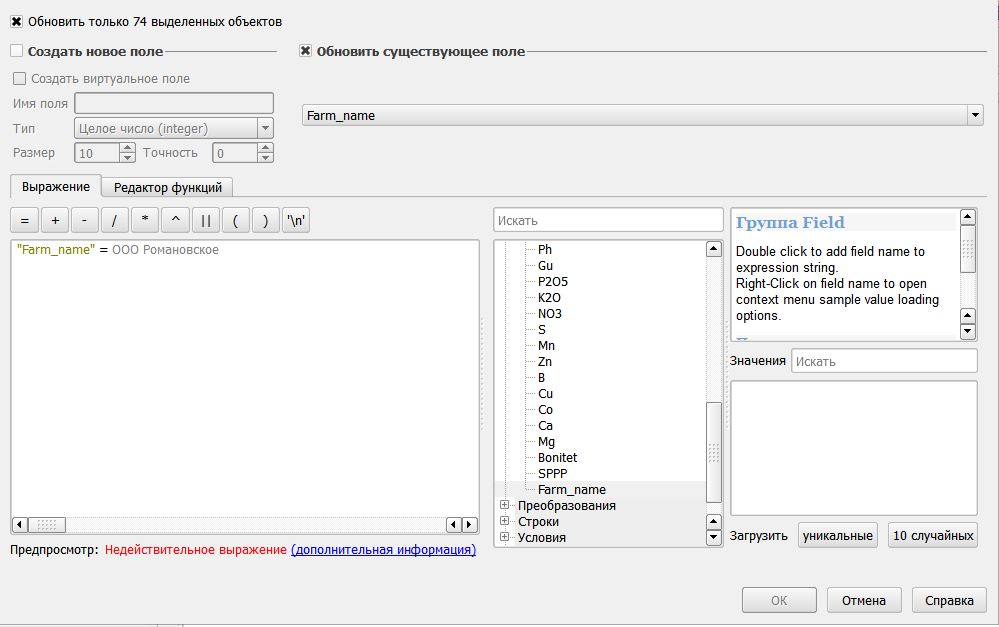Insert the minus operator
999x627 pixels.
coord(84,220)
